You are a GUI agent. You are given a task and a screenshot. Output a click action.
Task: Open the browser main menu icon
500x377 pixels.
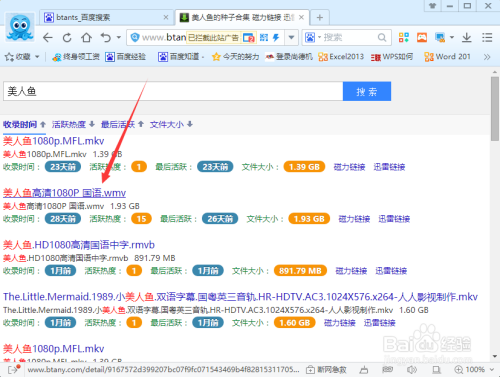click(487, 37)
